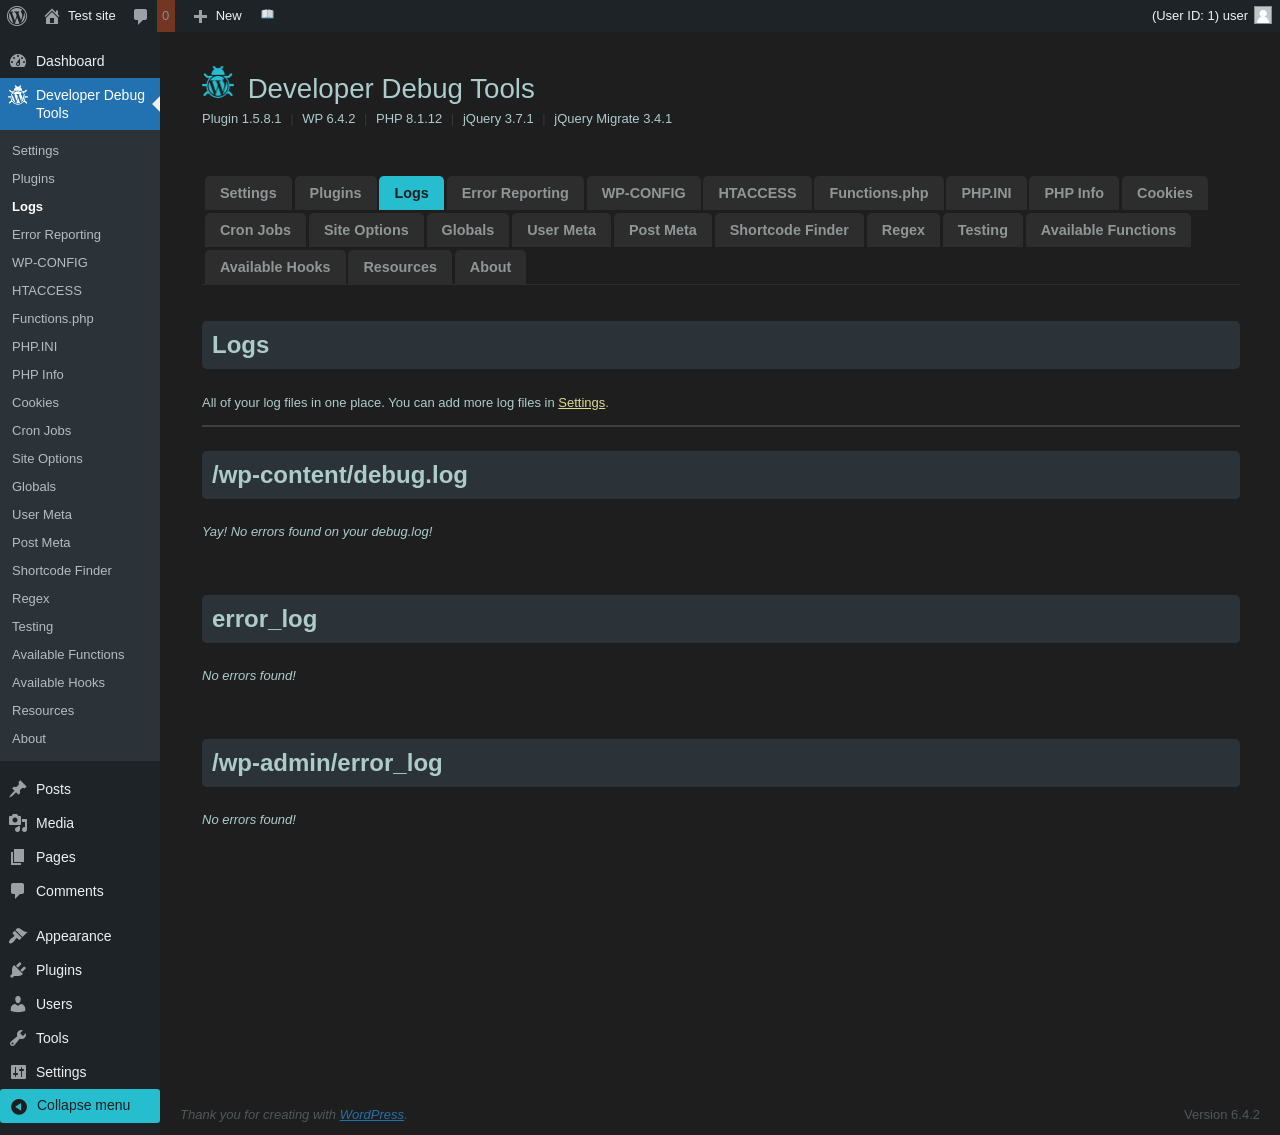This screenshot has width=1280, height=1135.
Task: Open the comments bubble icon in admin bar
Action: click(x=141, y=16)
